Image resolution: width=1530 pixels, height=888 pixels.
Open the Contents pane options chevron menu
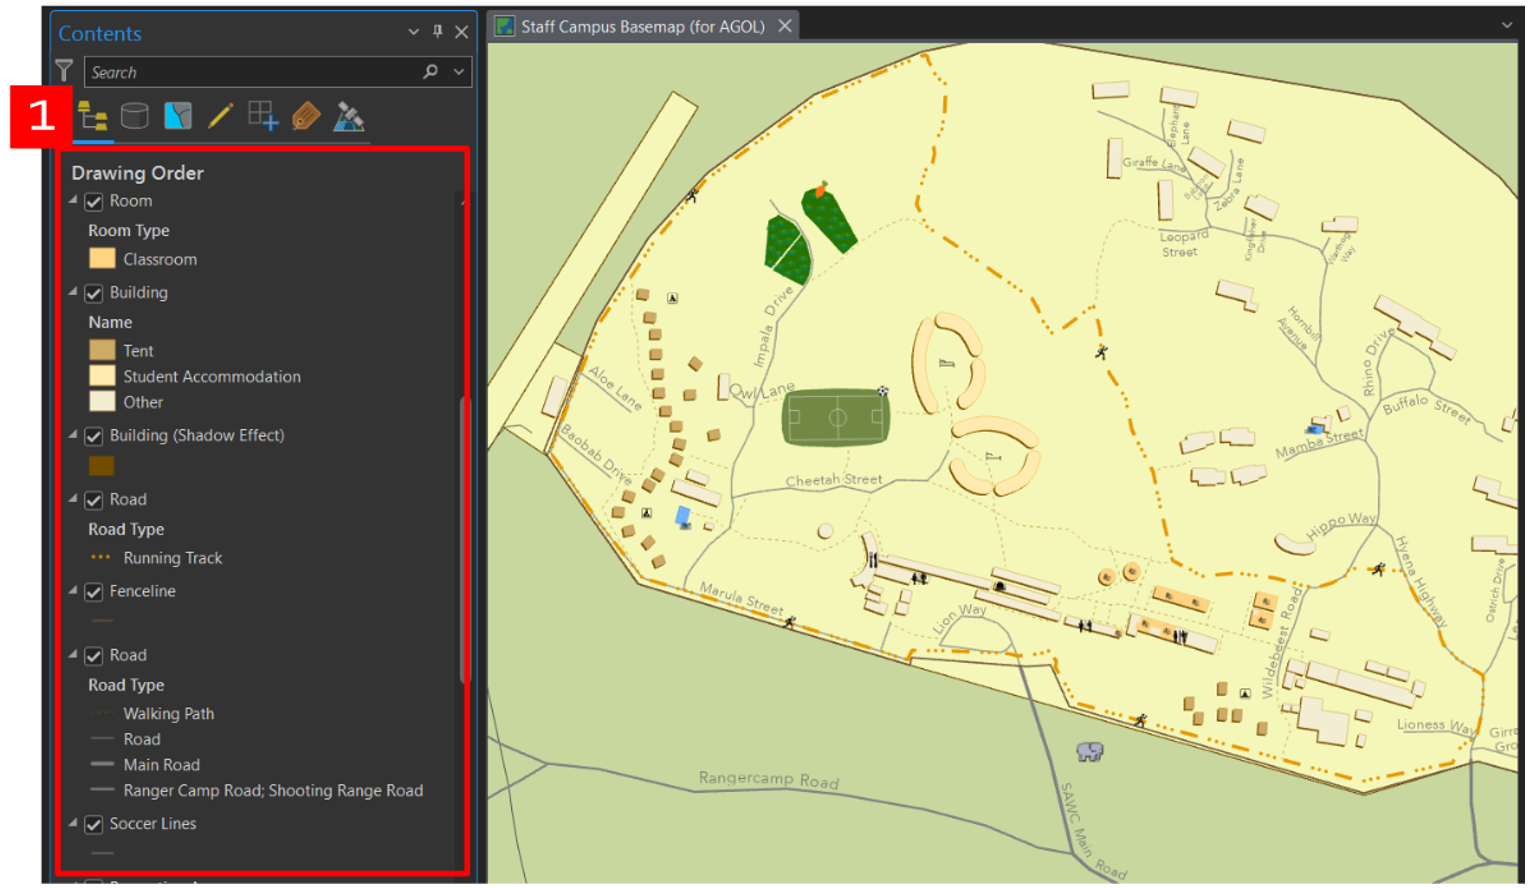pos(413,32)
